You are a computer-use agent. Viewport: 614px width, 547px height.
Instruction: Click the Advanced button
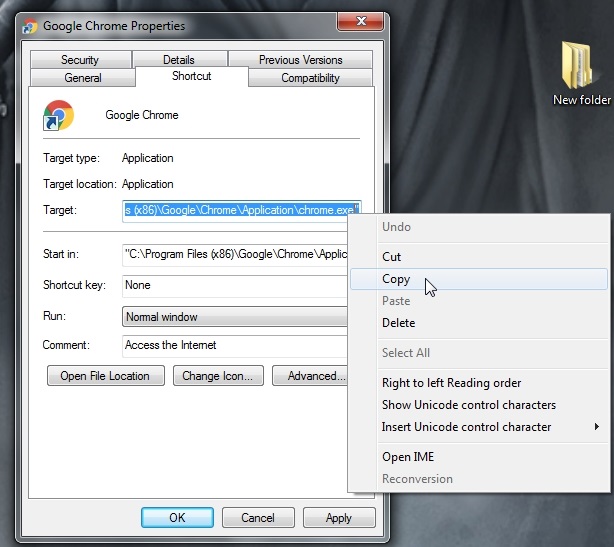click(x=310, y=376)
